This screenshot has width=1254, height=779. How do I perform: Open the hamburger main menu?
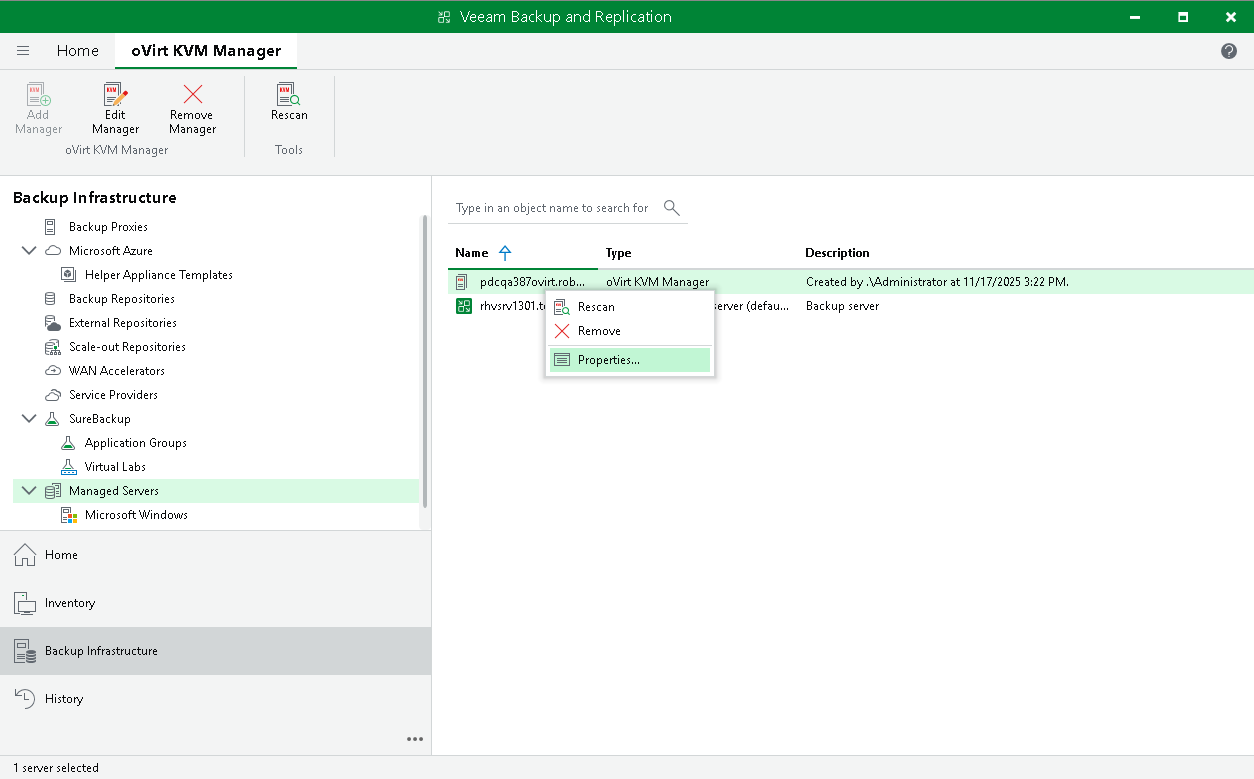23,50
